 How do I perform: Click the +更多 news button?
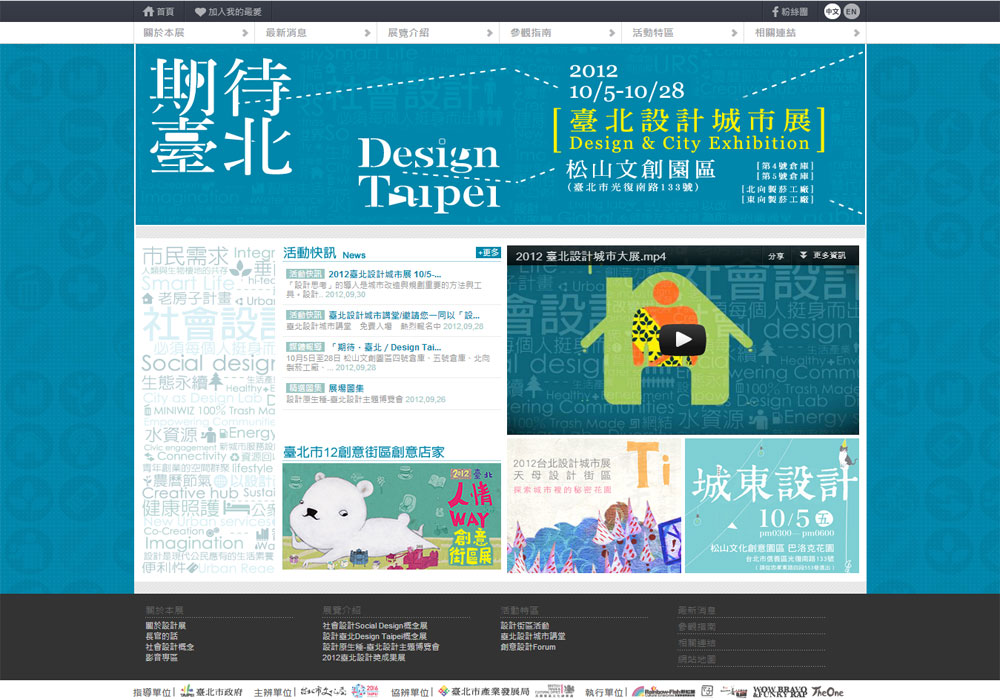click(489, 252)
